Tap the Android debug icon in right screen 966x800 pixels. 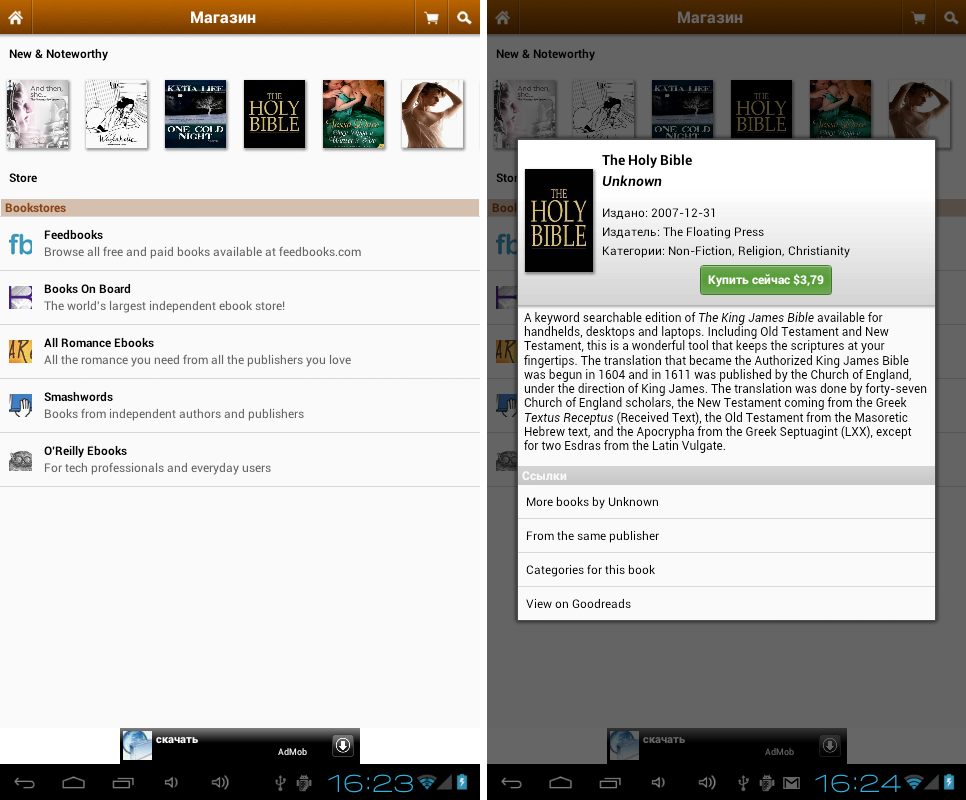pos(767,783)
